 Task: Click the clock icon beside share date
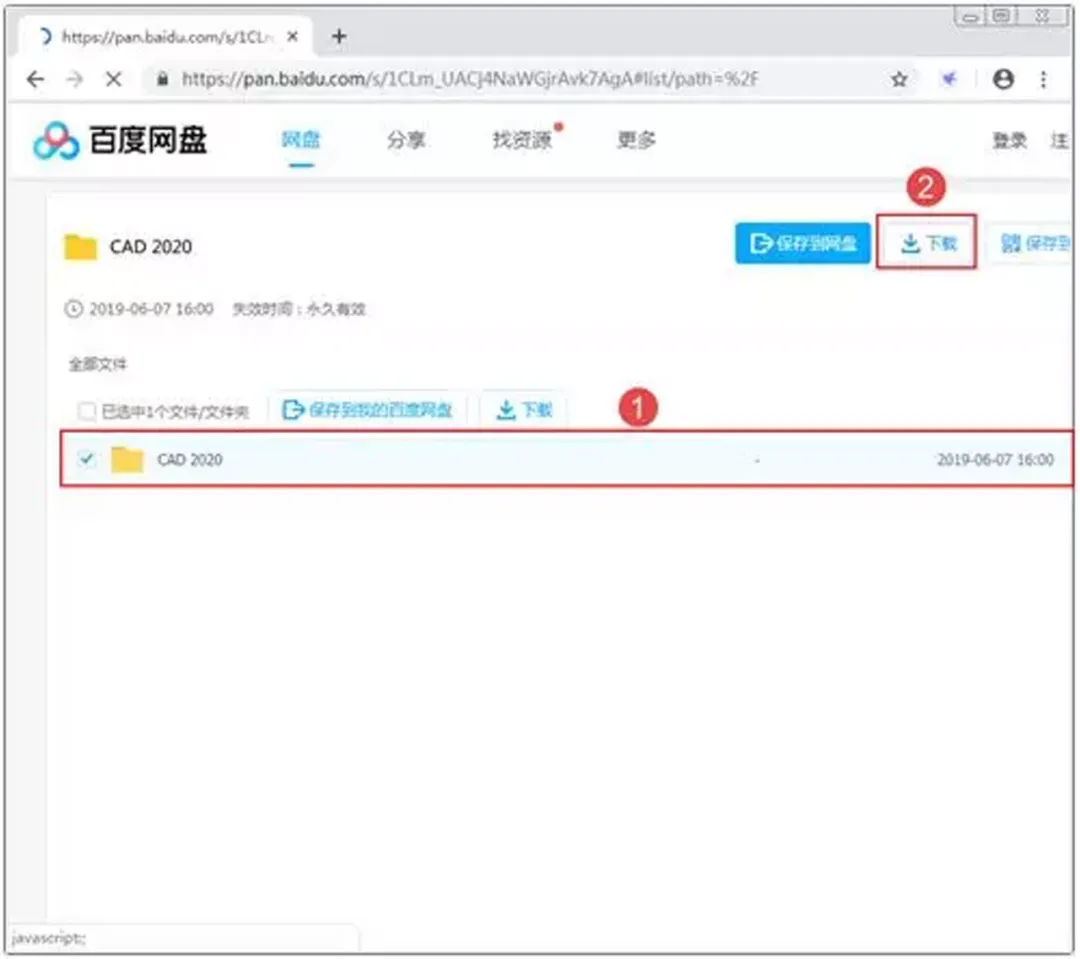[74, 309]
